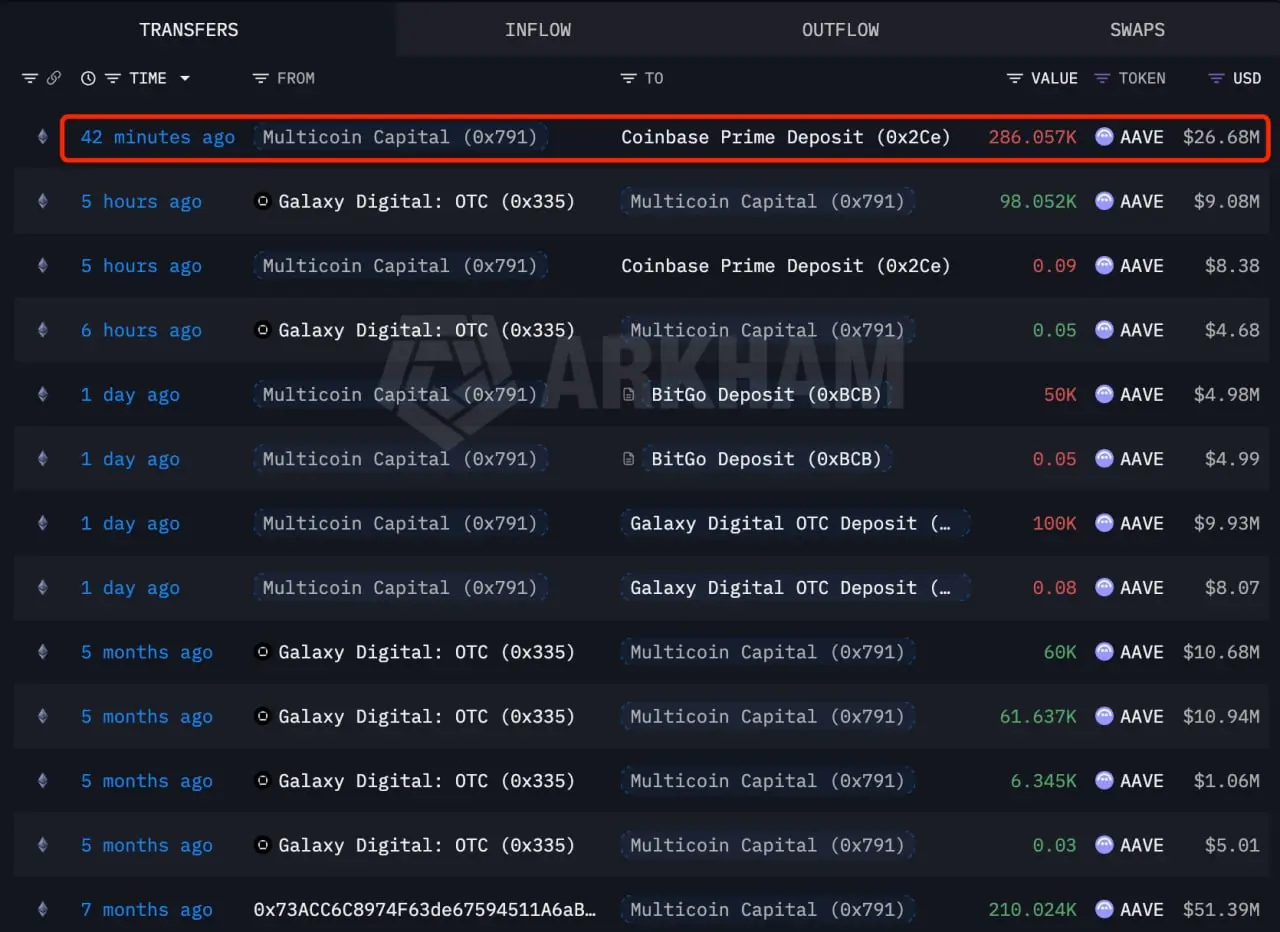The height and width of the screenshot is (932, 1280).
Task: Open the '1 day ago' link on the $8.07 row
Action: tap(130, 587)
